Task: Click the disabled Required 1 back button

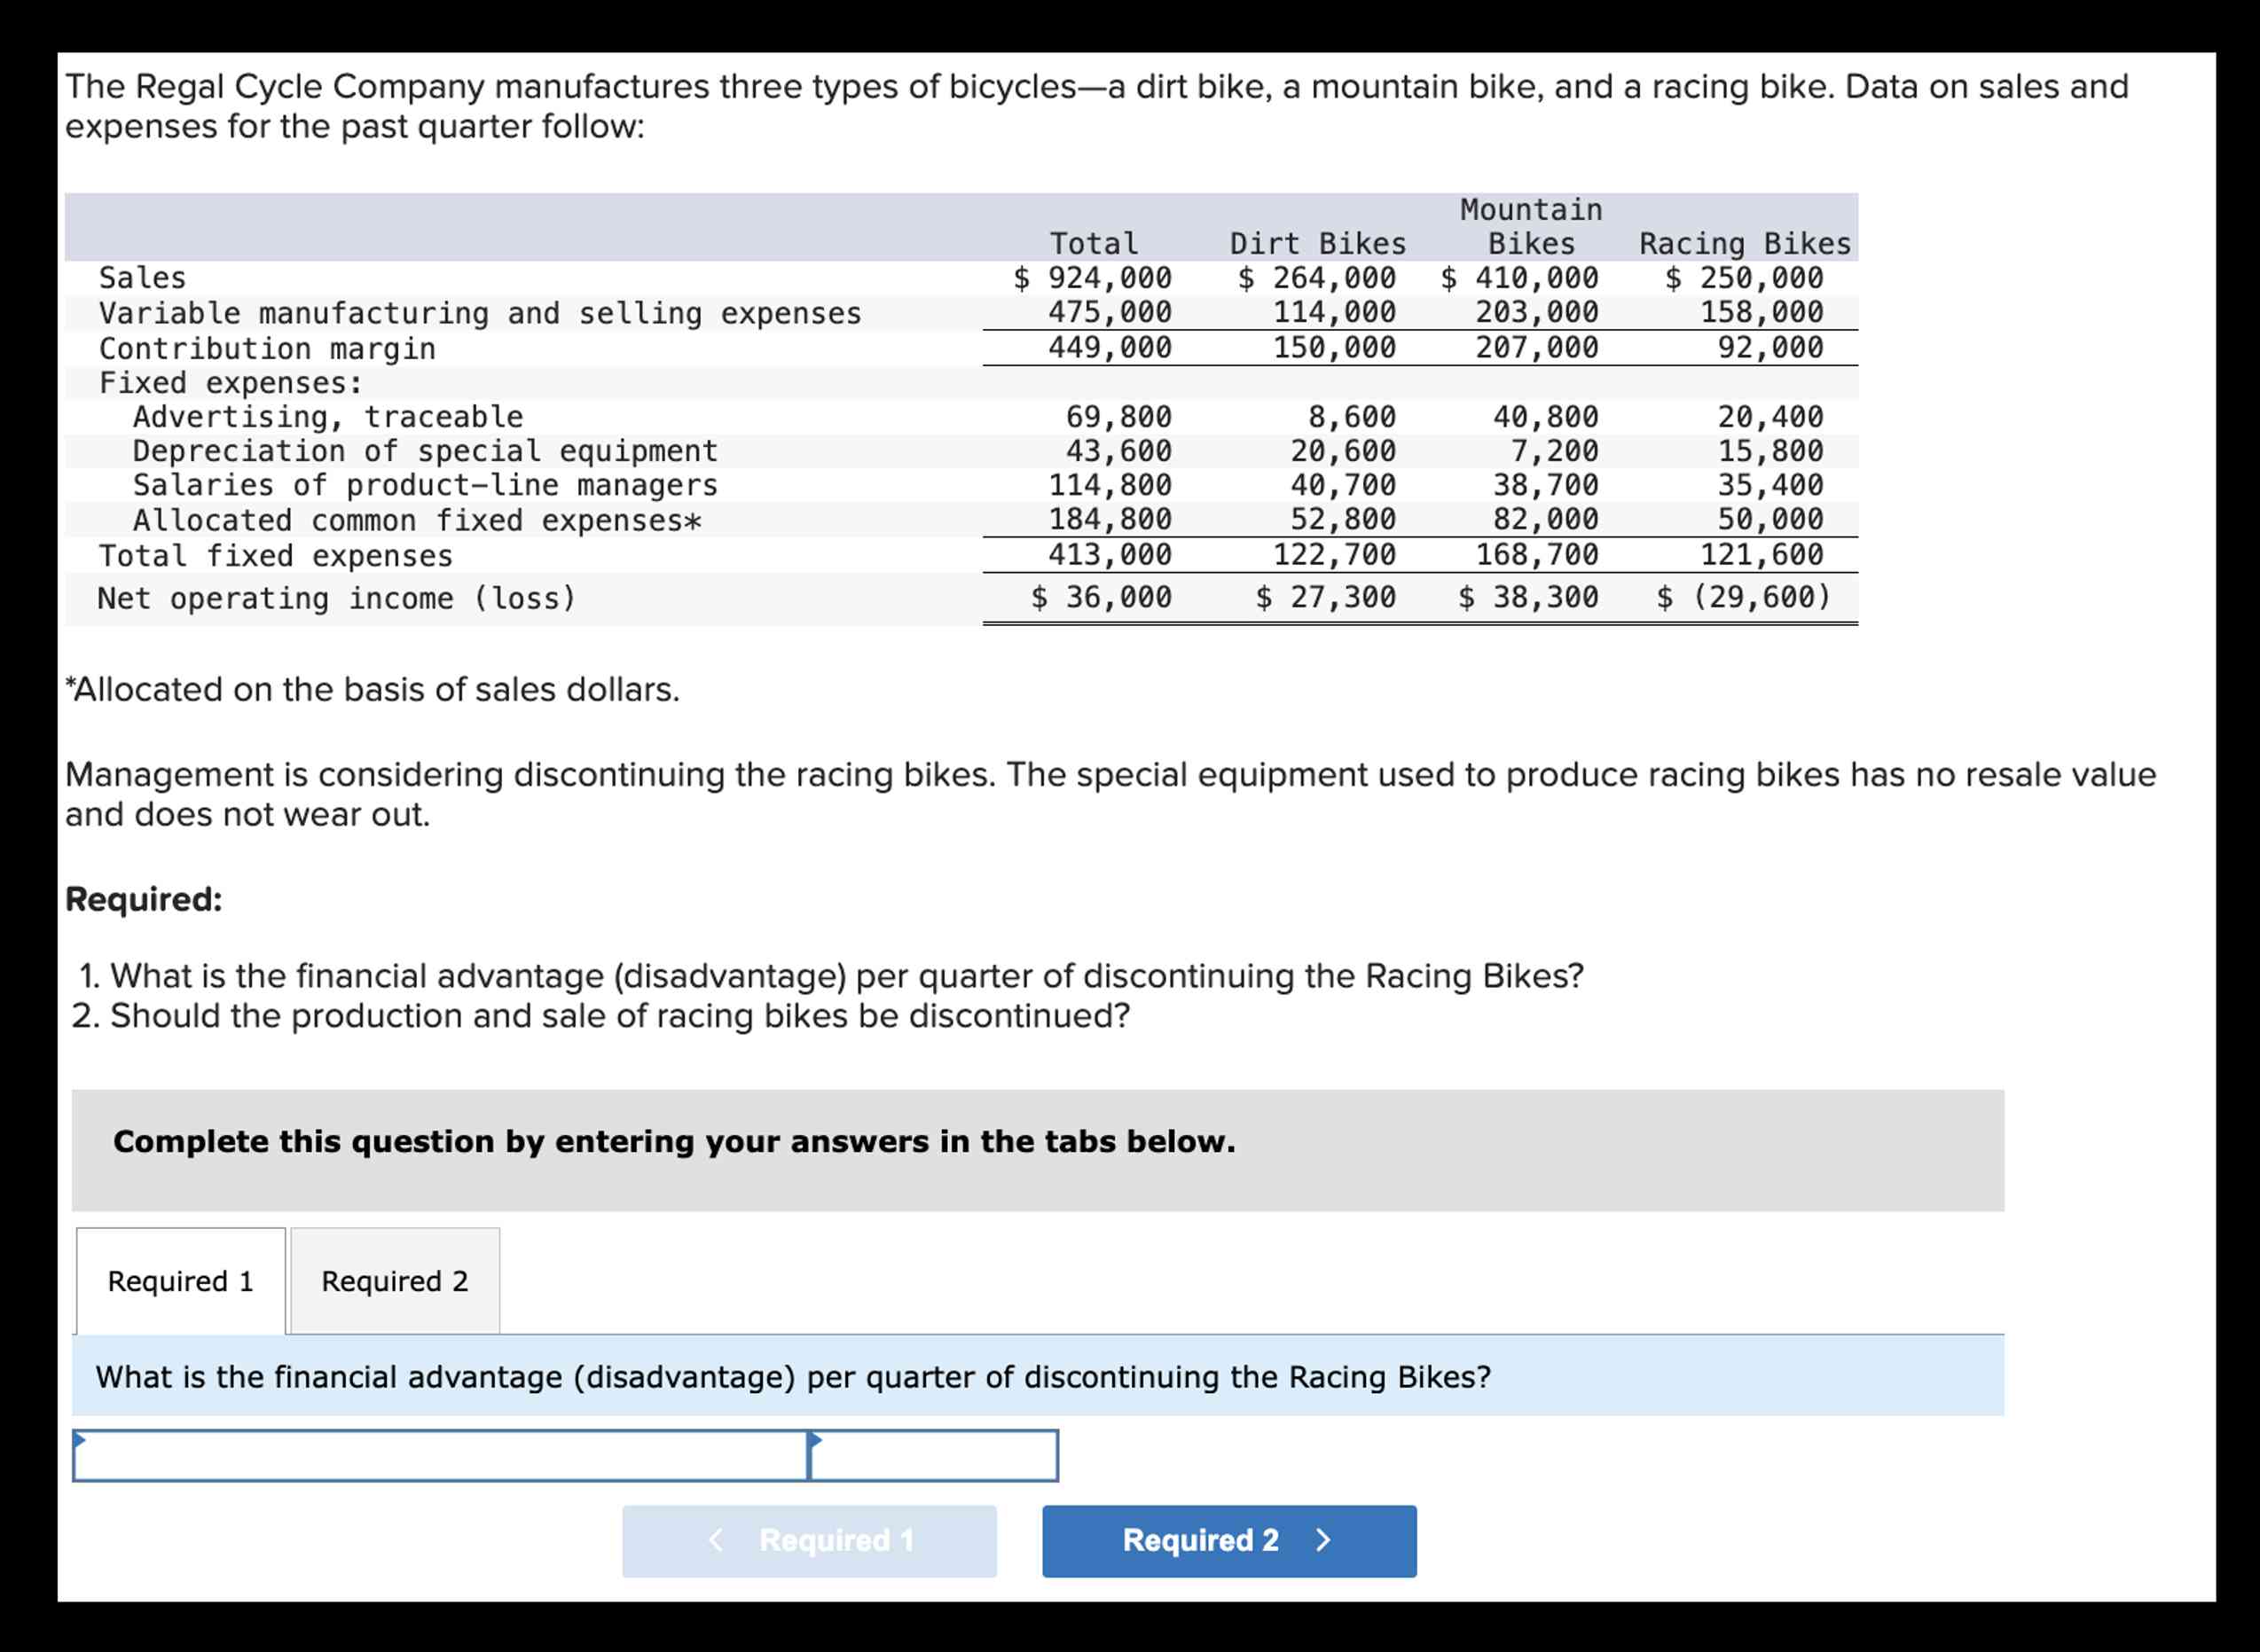Action: (x=810, y=1541)
